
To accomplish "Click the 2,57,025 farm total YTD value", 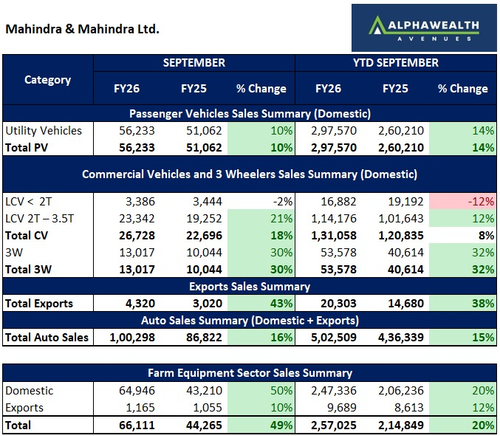I will pos(334,425).
